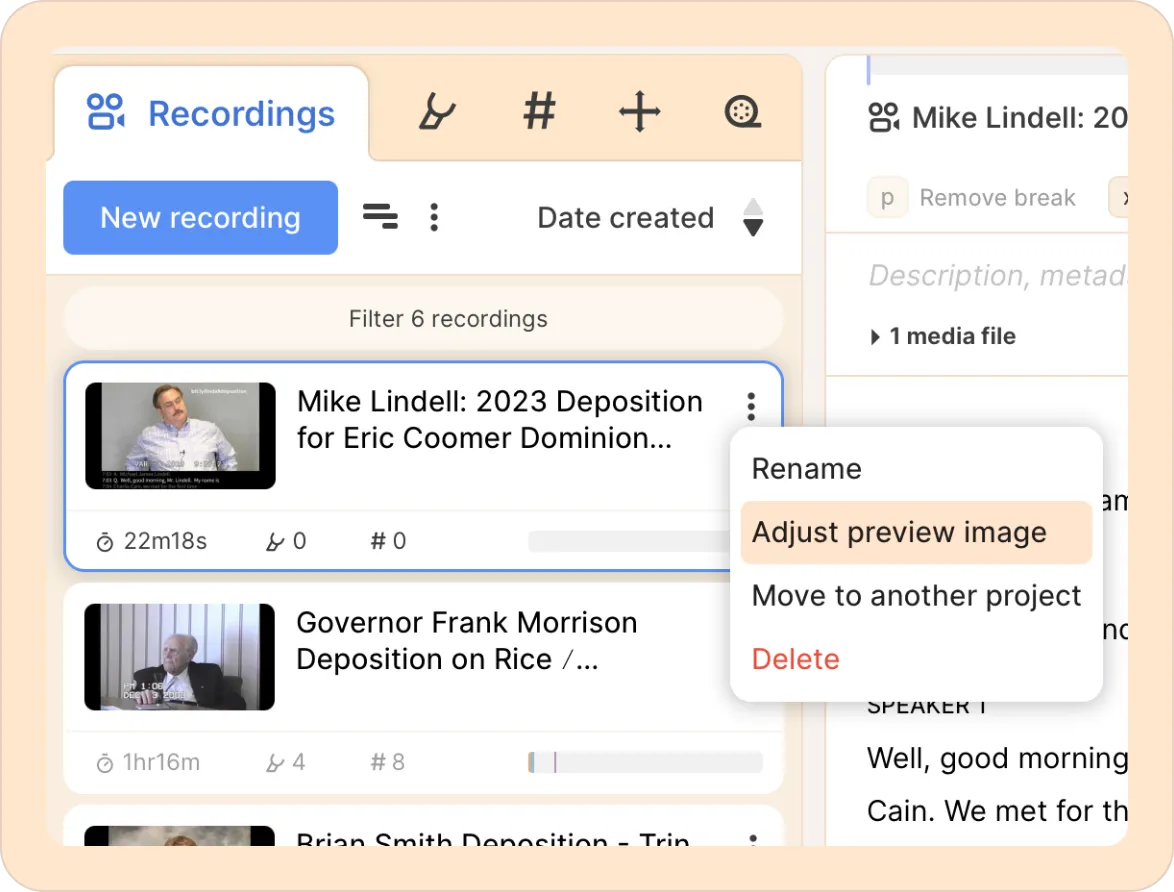Toggle the list layout icon

pos(380,217)
